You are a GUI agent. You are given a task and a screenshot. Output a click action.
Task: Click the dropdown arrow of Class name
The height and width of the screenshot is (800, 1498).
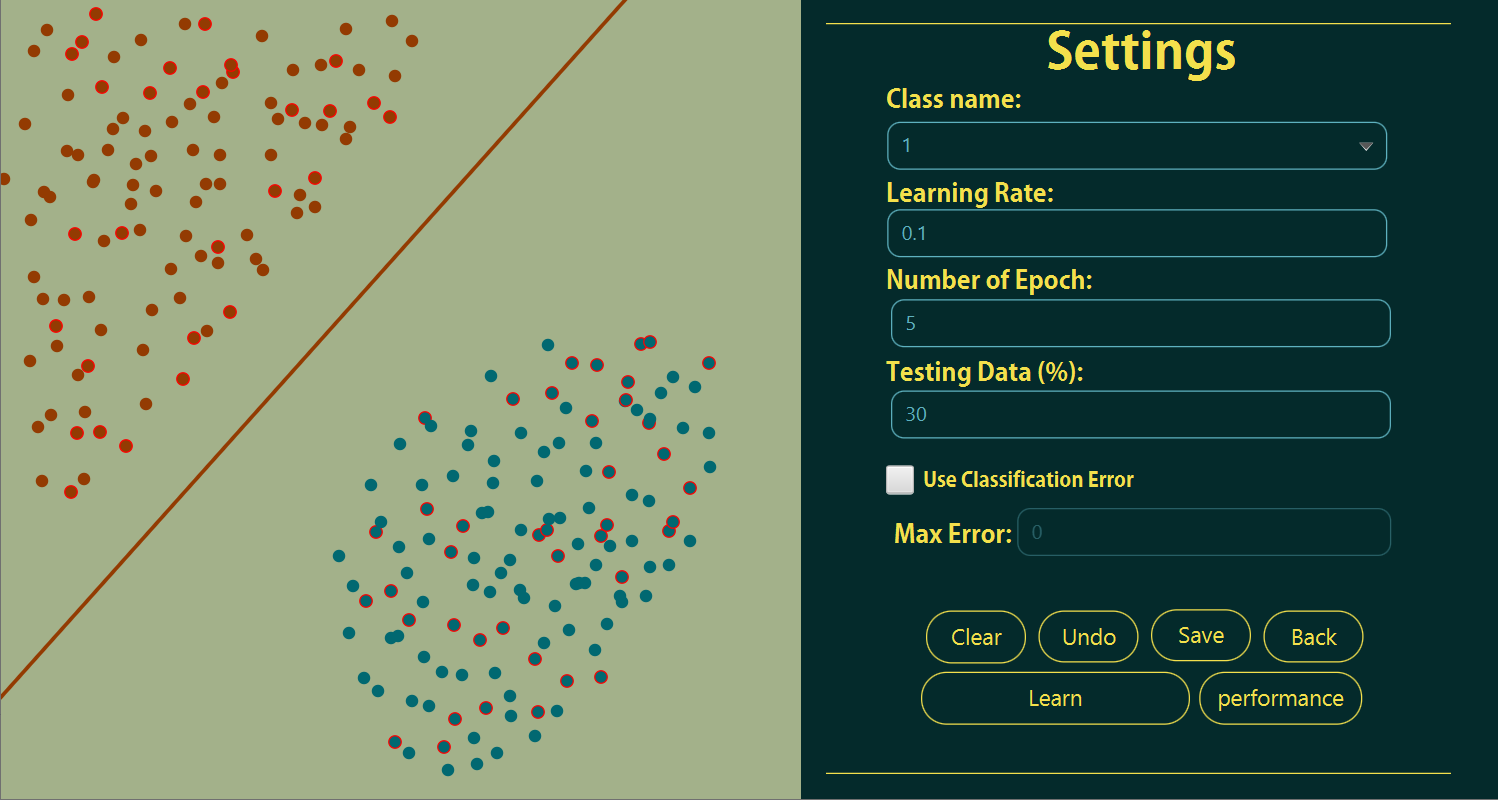coord(1366,147)
